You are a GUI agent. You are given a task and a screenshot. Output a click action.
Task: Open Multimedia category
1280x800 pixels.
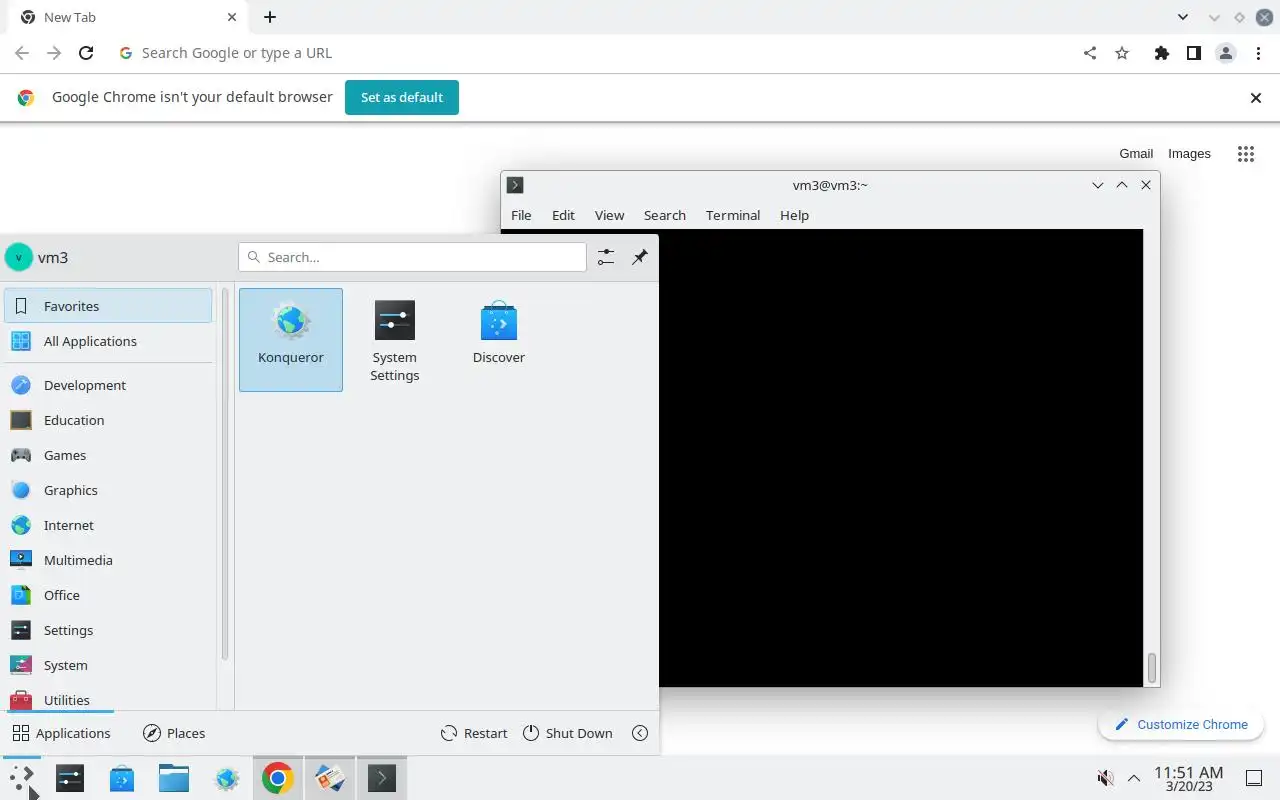108,560
